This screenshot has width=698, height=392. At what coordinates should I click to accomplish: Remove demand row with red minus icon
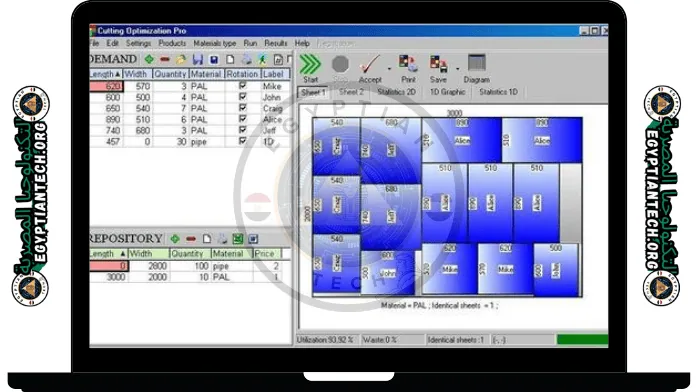[x=165, y=59]
